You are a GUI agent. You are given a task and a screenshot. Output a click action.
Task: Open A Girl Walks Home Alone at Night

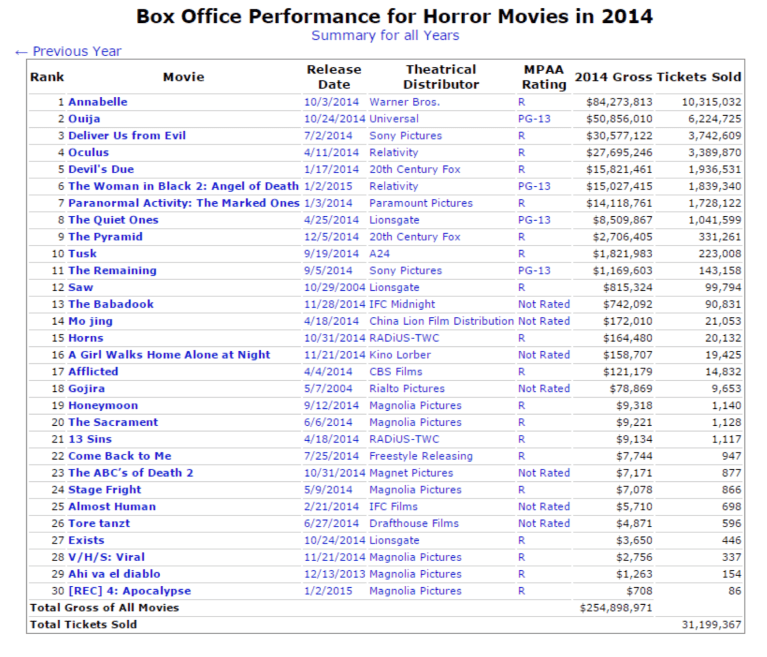168,355
